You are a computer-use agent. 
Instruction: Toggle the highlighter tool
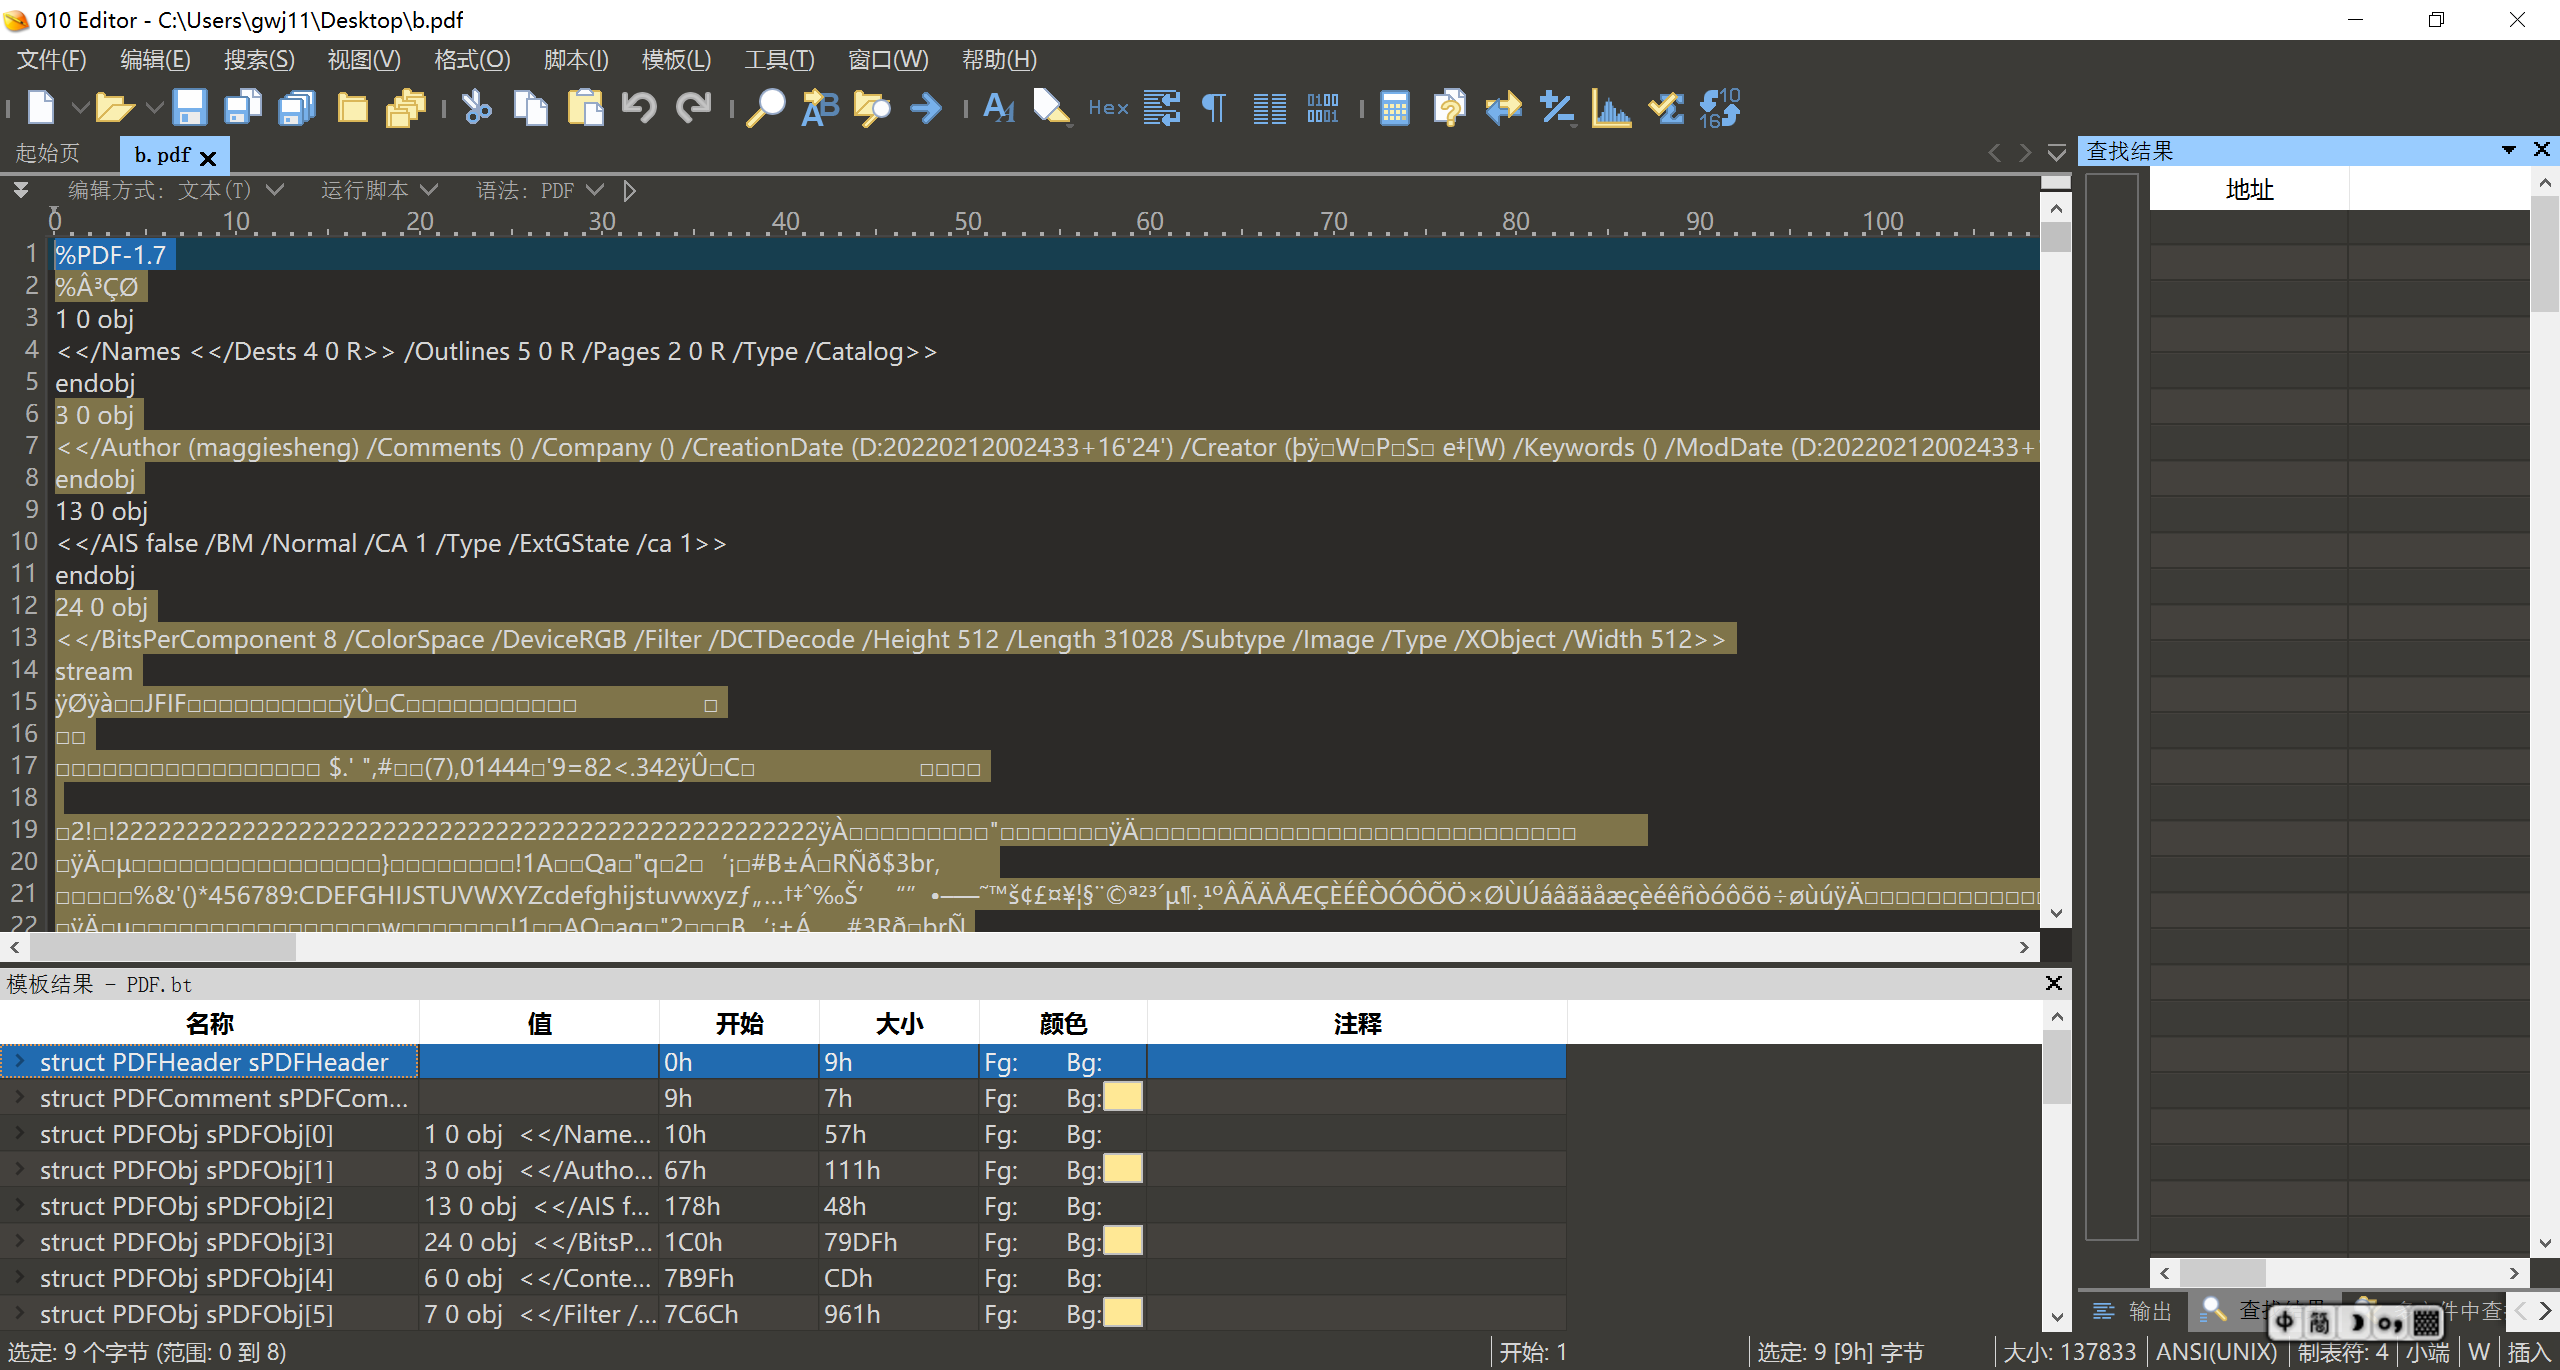click(1051, 107)
